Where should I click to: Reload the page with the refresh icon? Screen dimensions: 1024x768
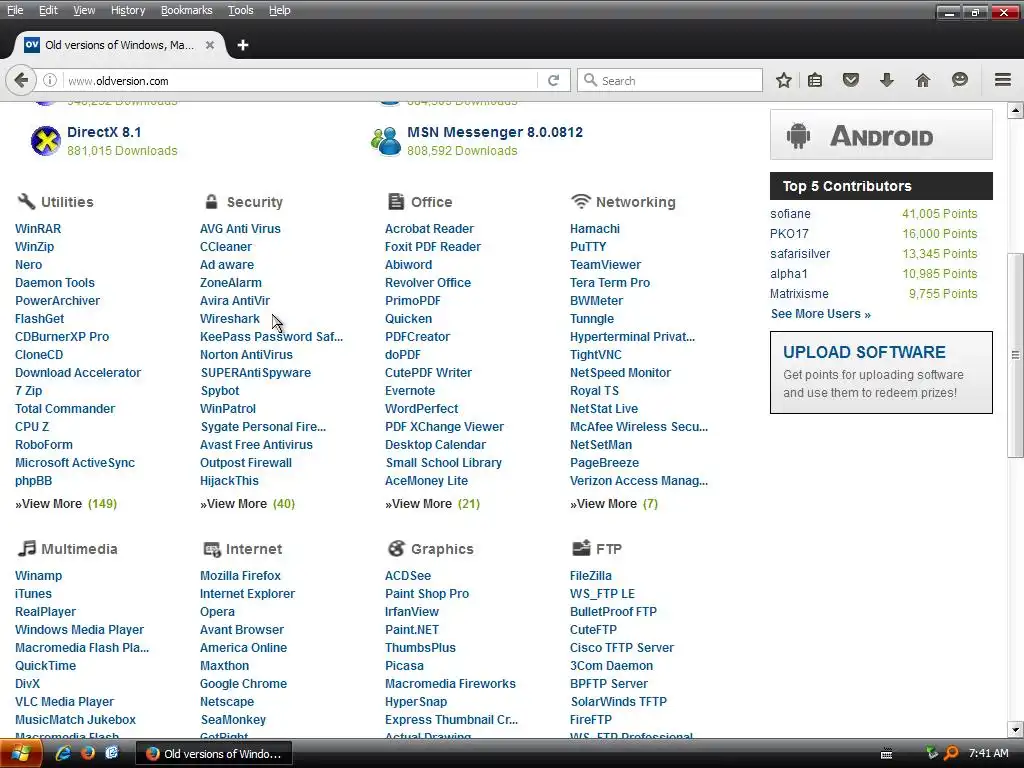click(x=554, y=80)
